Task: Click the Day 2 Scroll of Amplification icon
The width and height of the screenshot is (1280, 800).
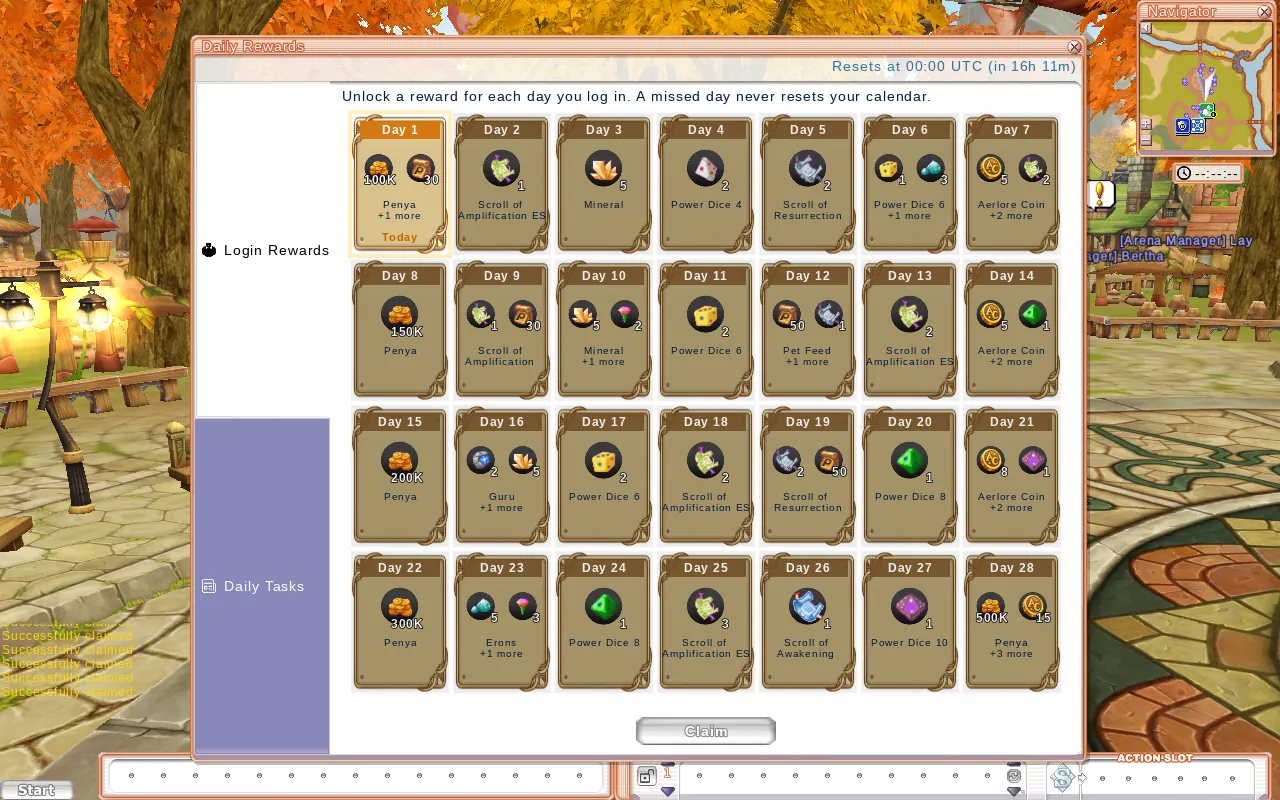Action: [501, 169]
